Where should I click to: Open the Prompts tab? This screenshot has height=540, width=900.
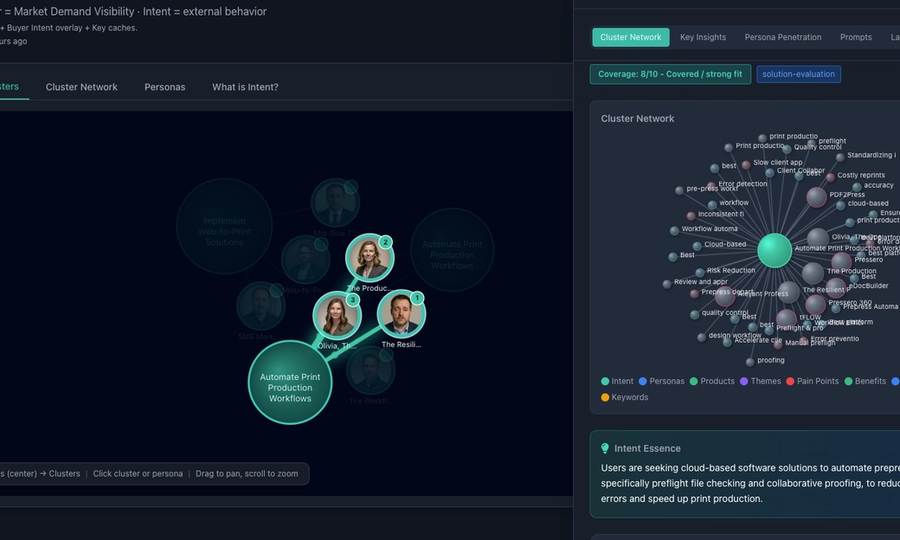(x=856, y=37)
